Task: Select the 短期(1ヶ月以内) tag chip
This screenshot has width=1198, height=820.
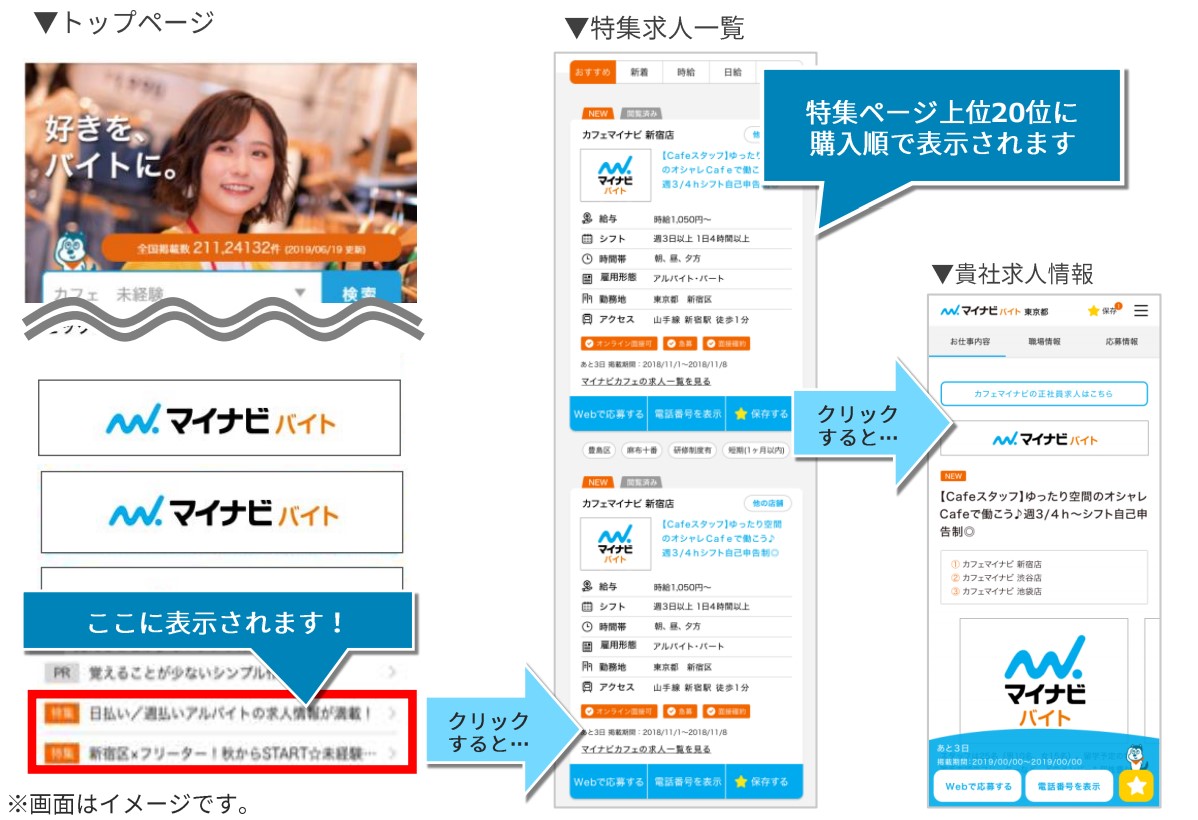Action: [756, 450]
